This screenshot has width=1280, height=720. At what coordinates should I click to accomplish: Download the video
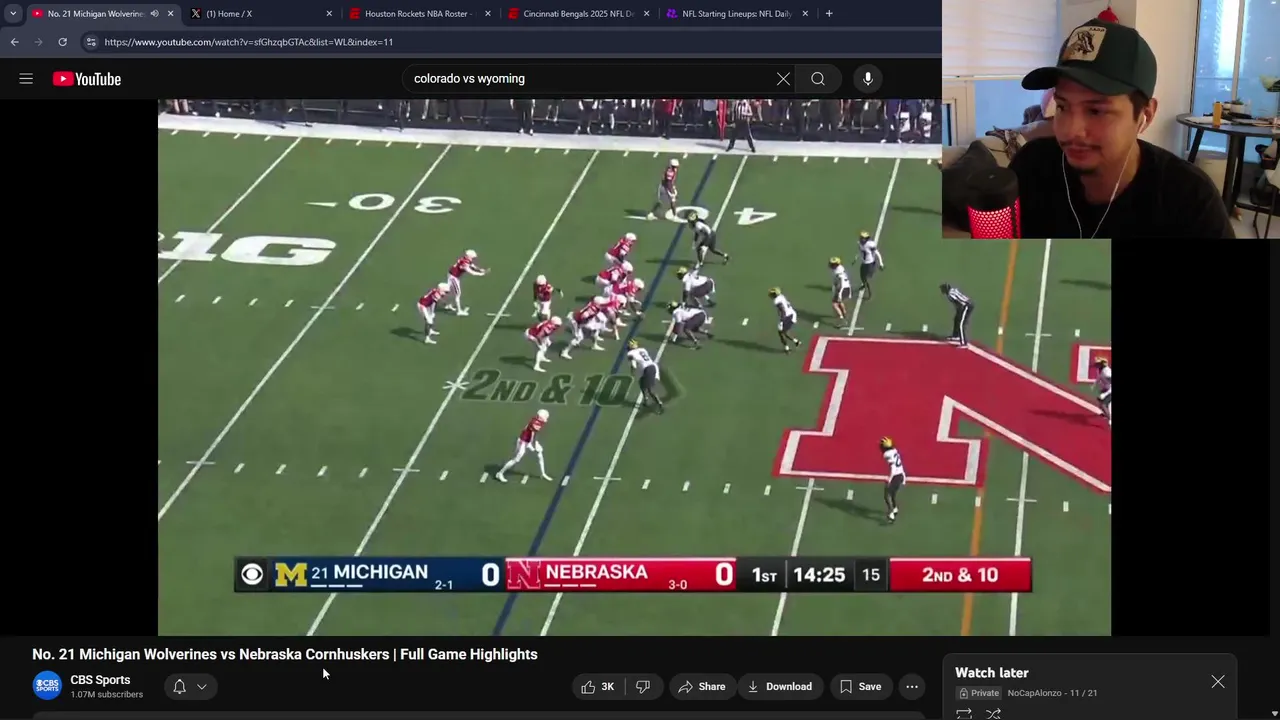pyautogui.click(x=780, y=686)
